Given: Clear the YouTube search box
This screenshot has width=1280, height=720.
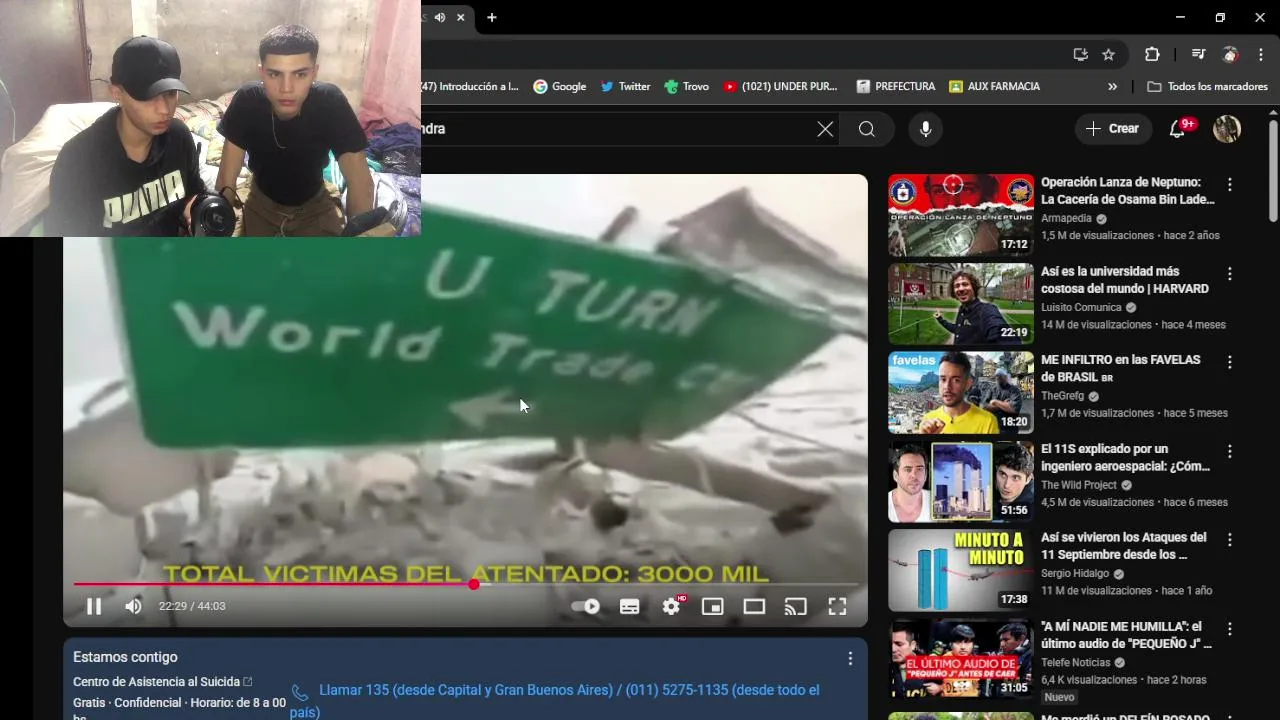Looking at the screenshot, I should pyautogui.click(x=825, y=129).
